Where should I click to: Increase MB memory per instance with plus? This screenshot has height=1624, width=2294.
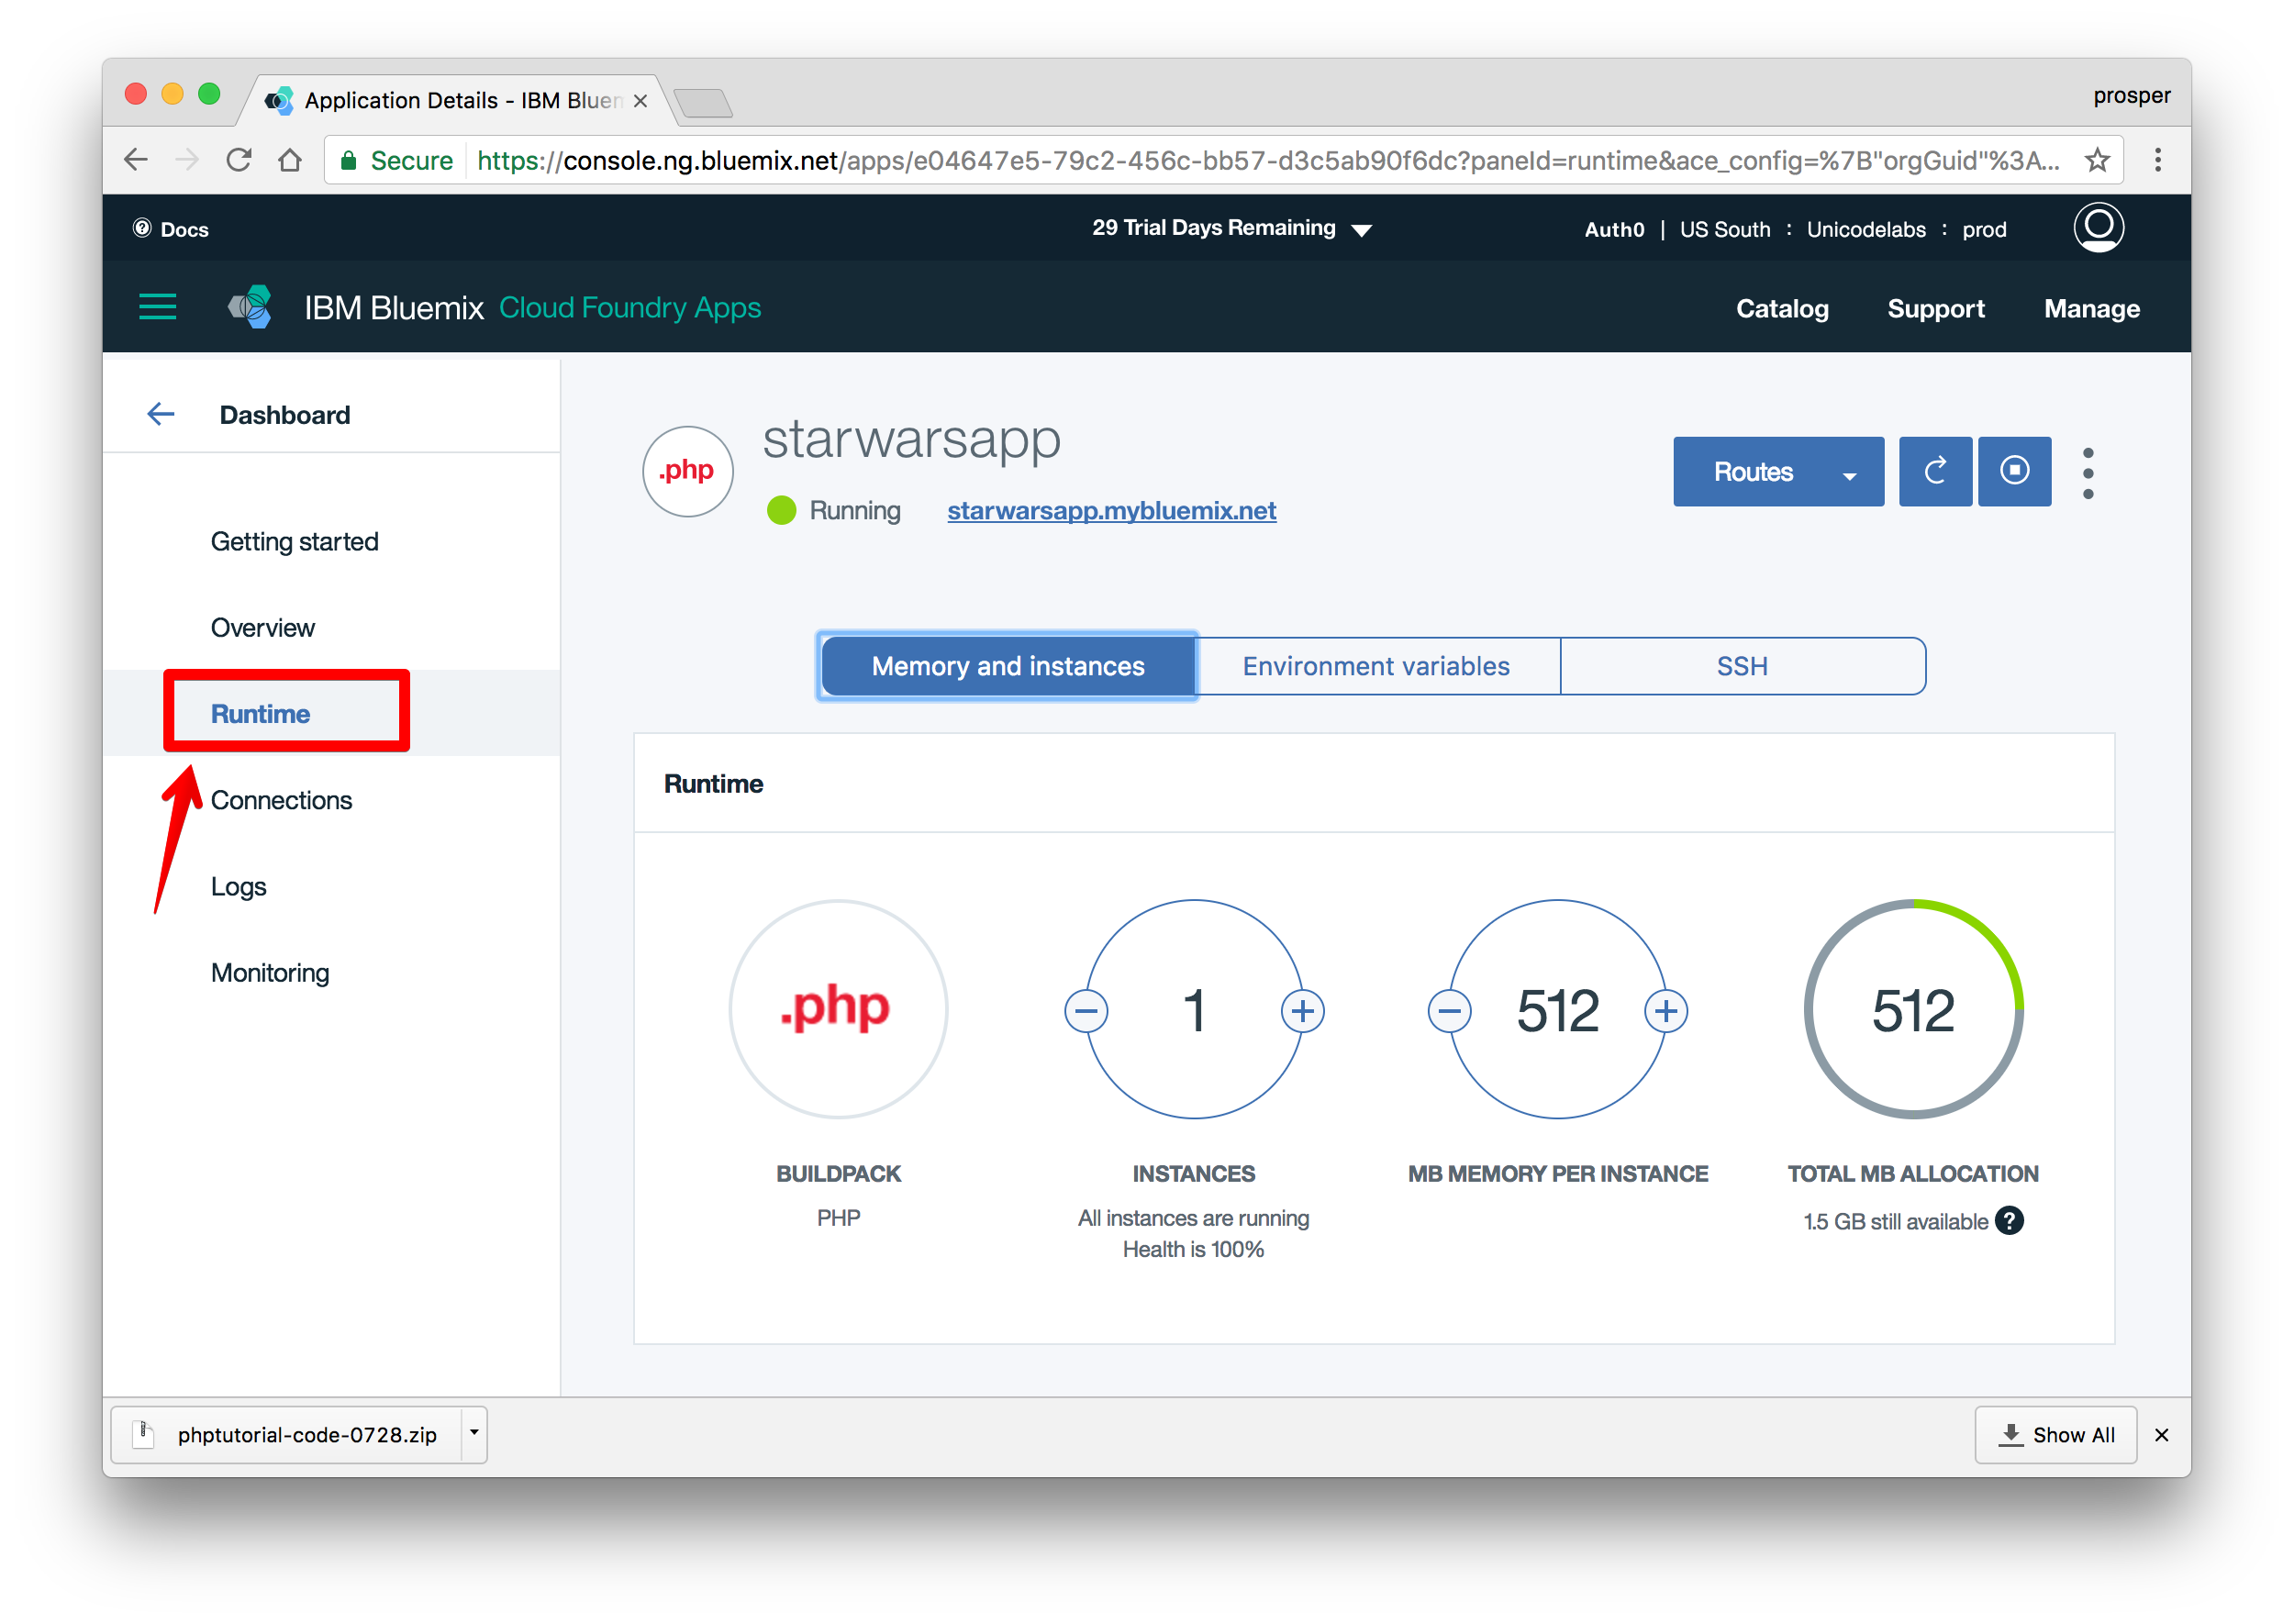tap(1665, 1011)
